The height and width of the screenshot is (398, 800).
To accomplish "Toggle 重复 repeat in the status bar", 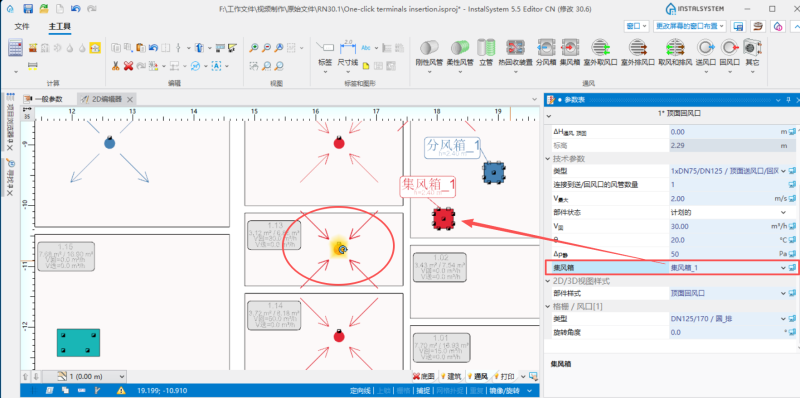I will pyautogui.click(x=476, y=391).
